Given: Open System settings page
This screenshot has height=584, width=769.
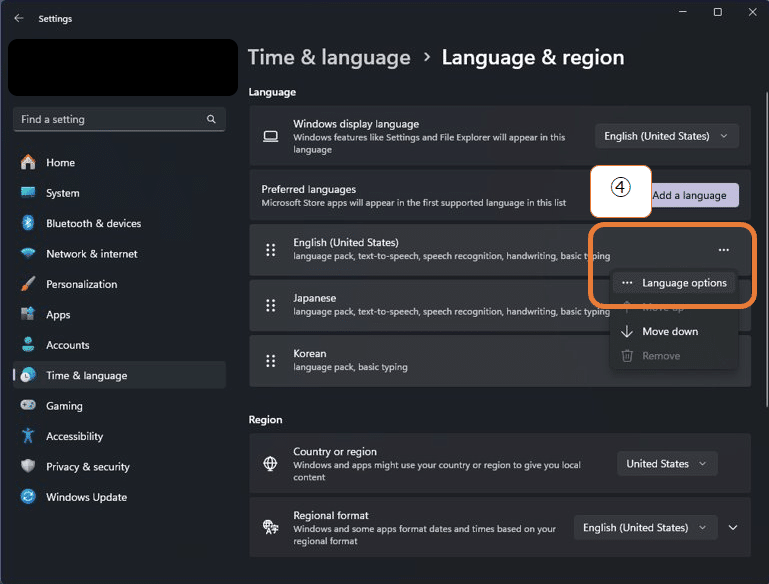Looking at the screenshot, I should click(x=119, y=193).
